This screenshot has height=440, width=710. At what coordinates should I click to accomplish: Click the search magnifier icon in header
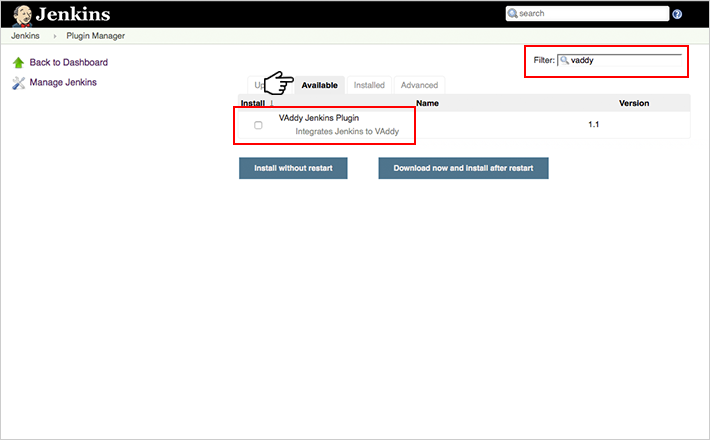[x=513, y=14]
